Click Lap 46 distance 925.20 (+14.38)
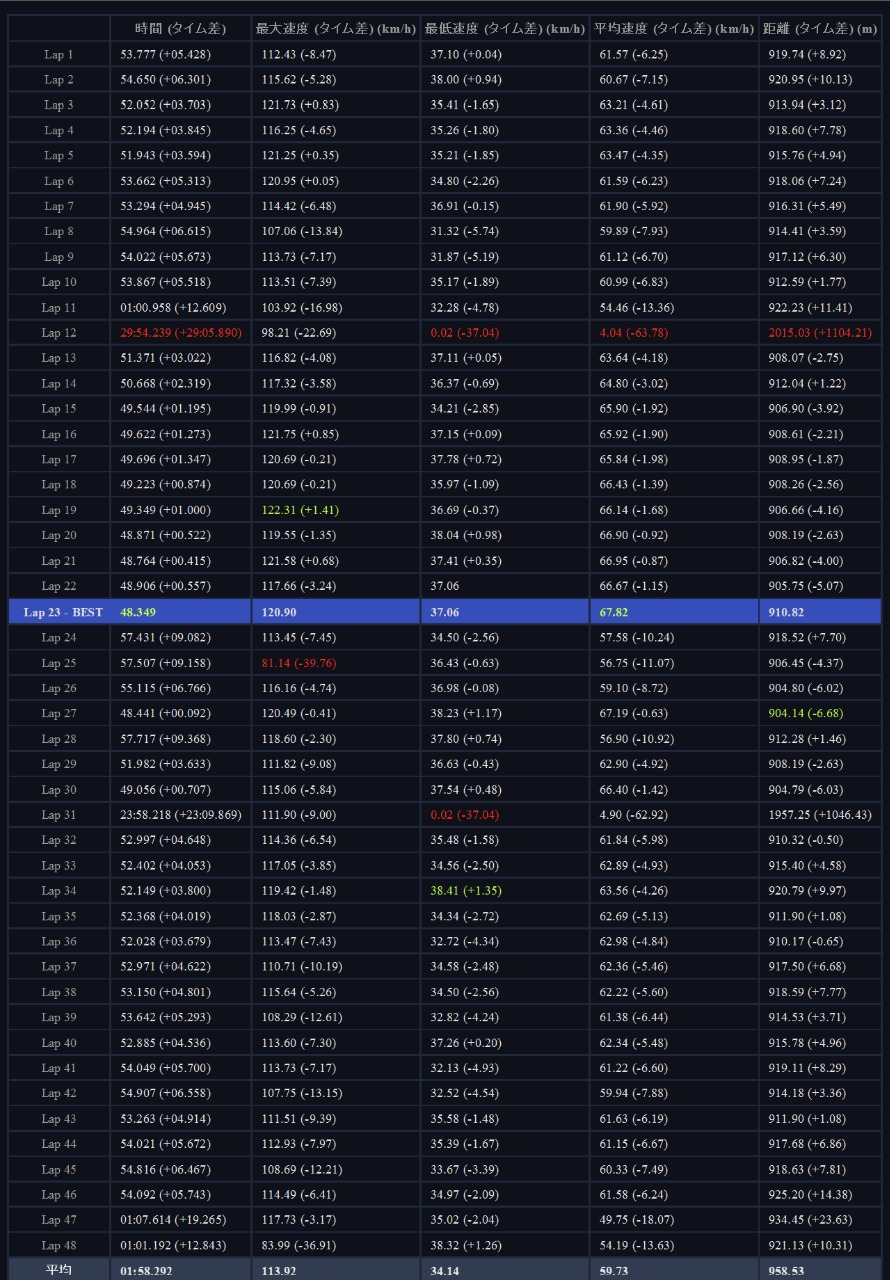Image resolution: width=890 pixels, height=1280 pixels. coord(810,1195)
